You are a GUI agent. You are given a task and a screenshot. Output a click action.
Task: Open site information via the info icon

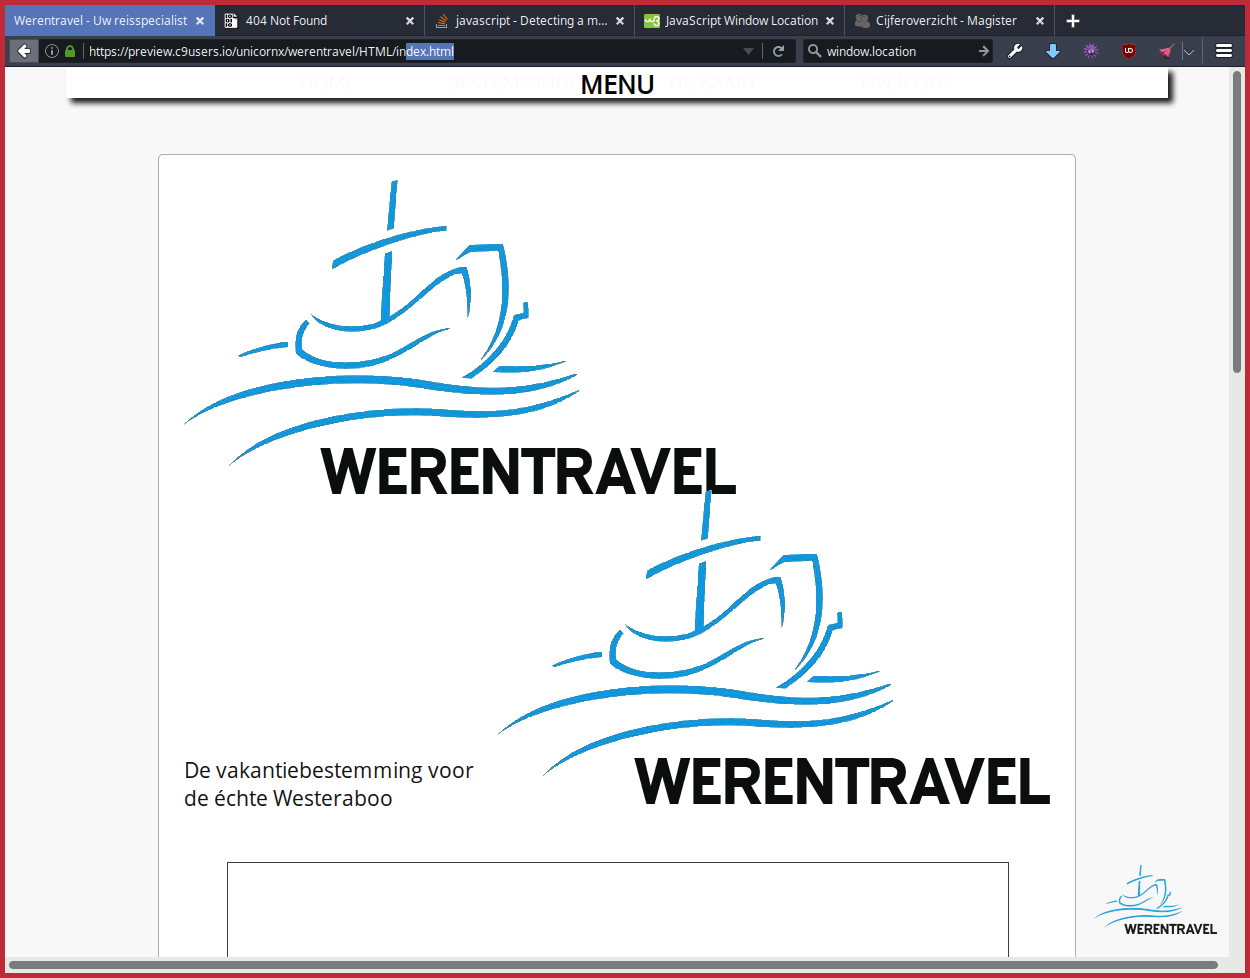pyautogui.click(x=52, y=51)
